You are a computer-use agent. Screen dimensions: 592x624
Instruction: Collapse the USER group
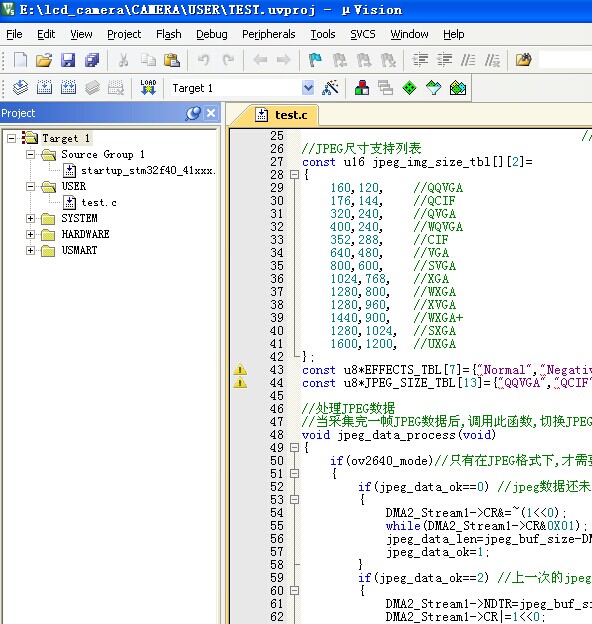(30, 186)
